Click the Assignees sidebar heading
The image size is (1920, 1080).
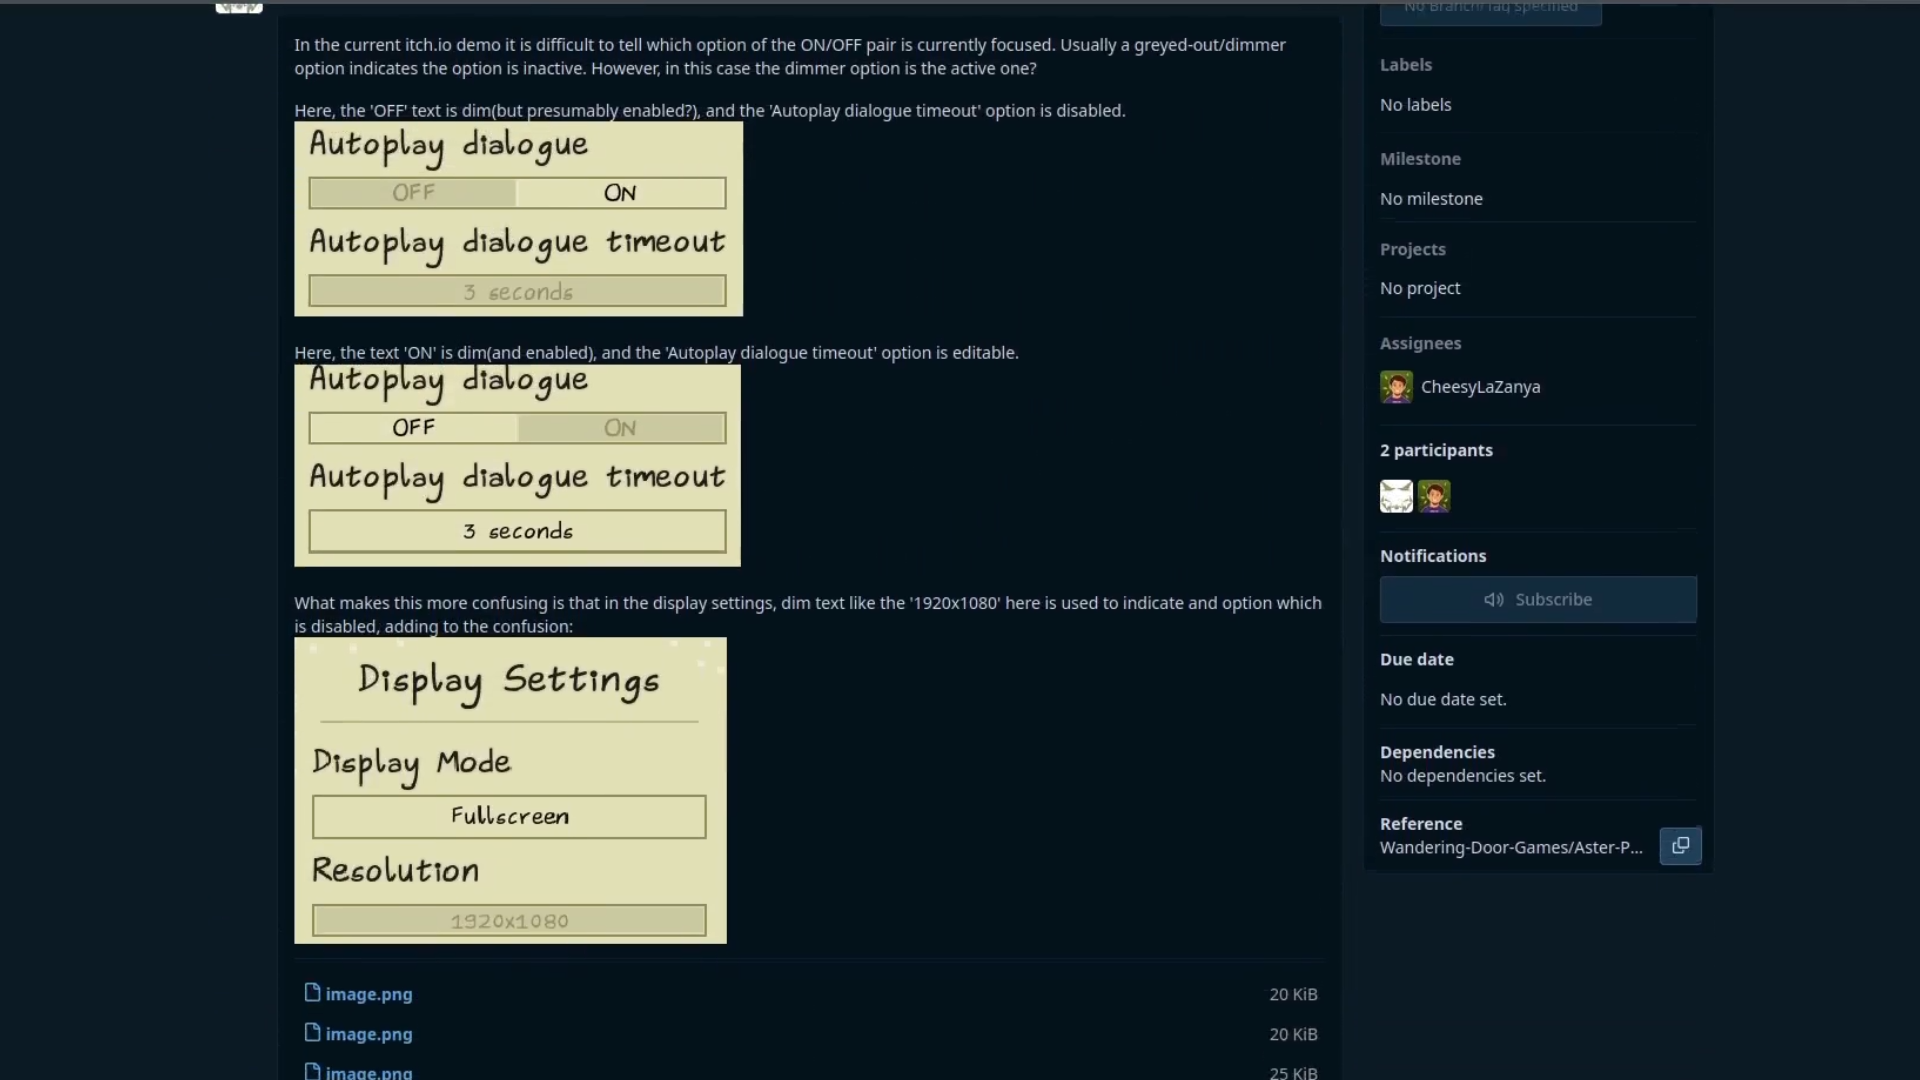[x=1420, y=343]
